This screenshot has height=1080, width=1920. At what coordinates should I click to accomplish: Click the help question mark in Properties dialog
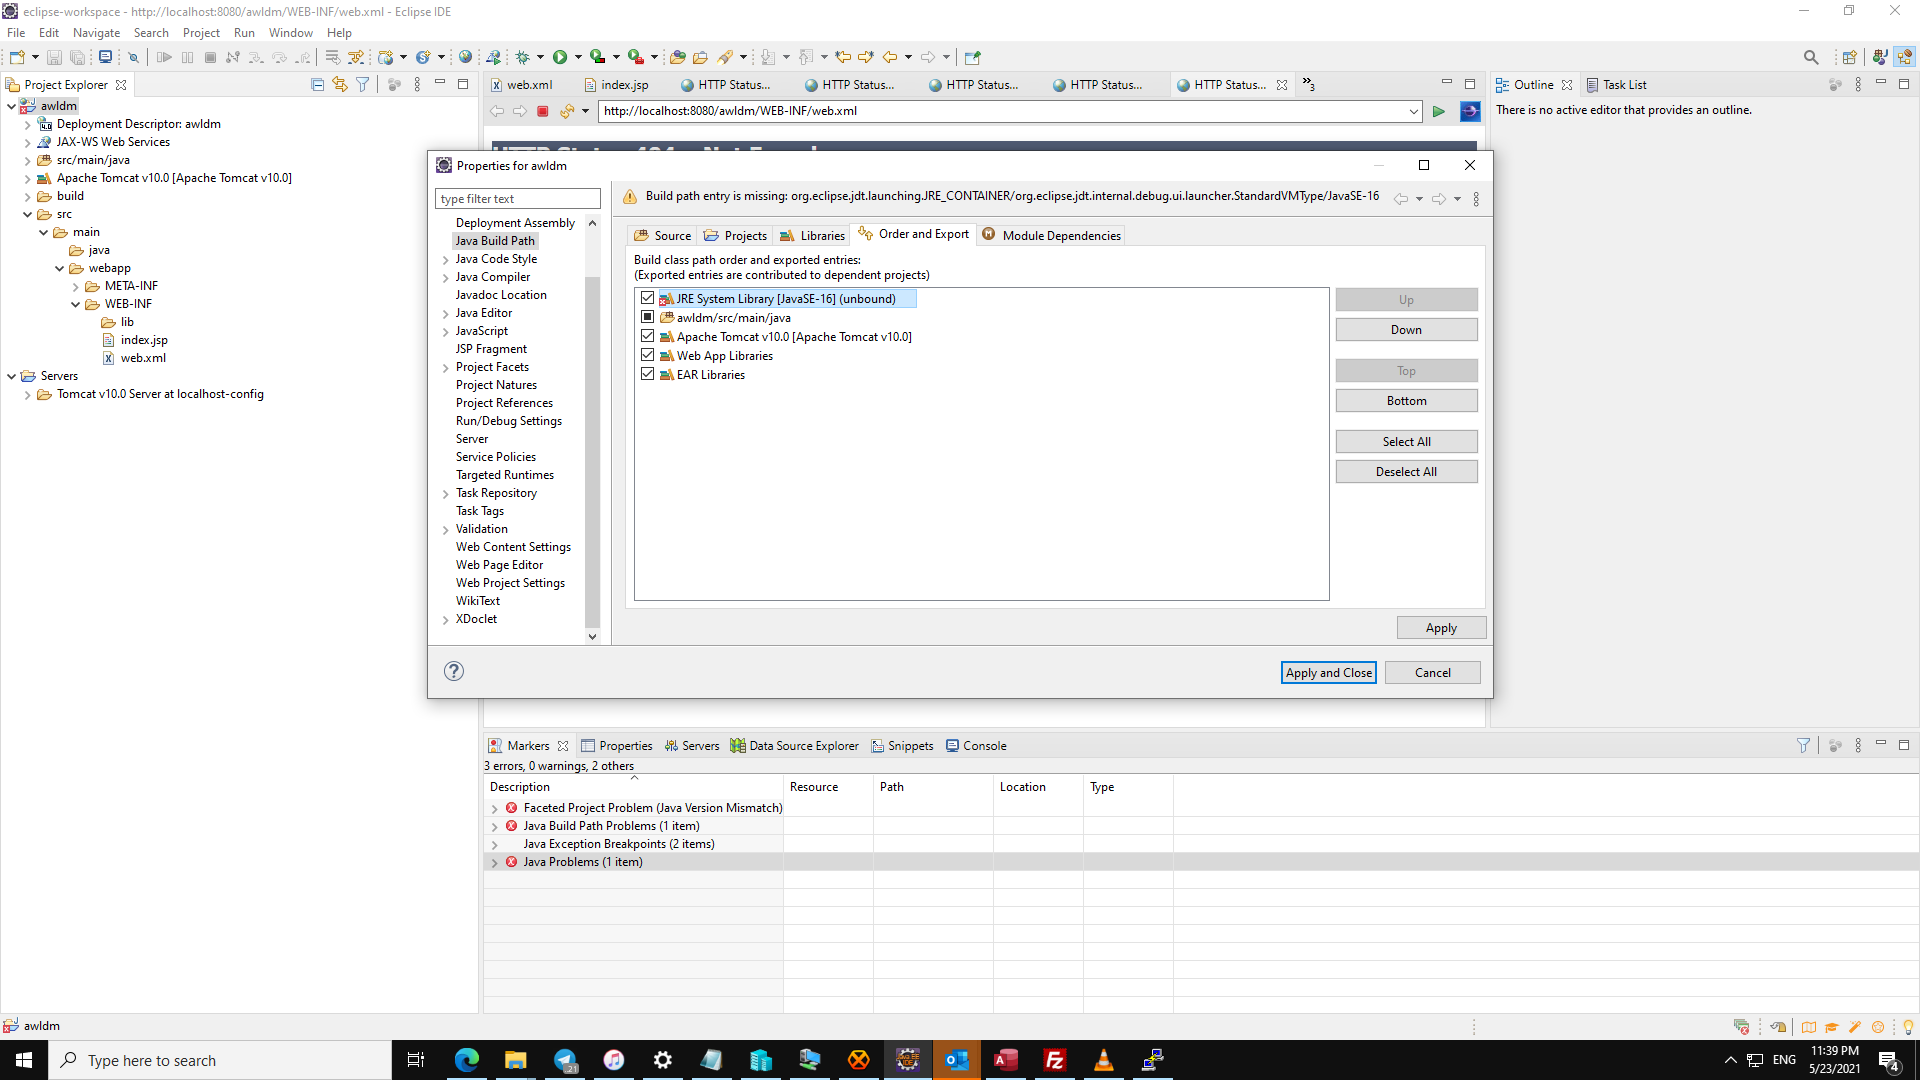pyautogui.click(x=454, y=671)
